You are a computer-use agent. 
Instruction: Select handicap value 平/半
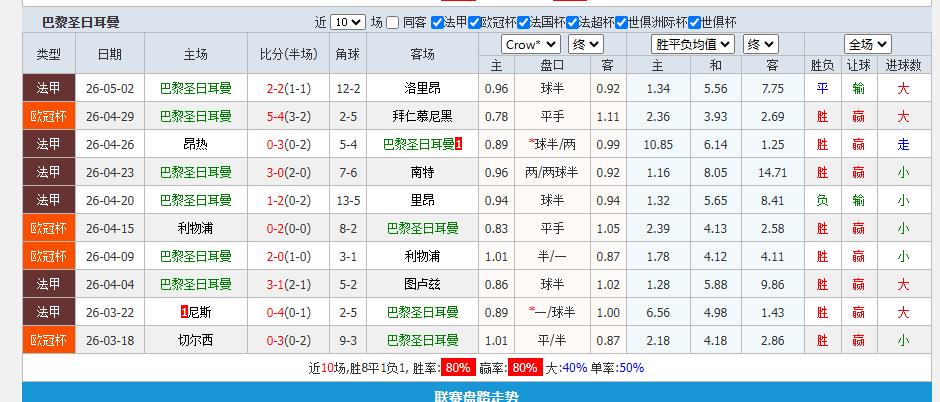click(x=552, y=340)
